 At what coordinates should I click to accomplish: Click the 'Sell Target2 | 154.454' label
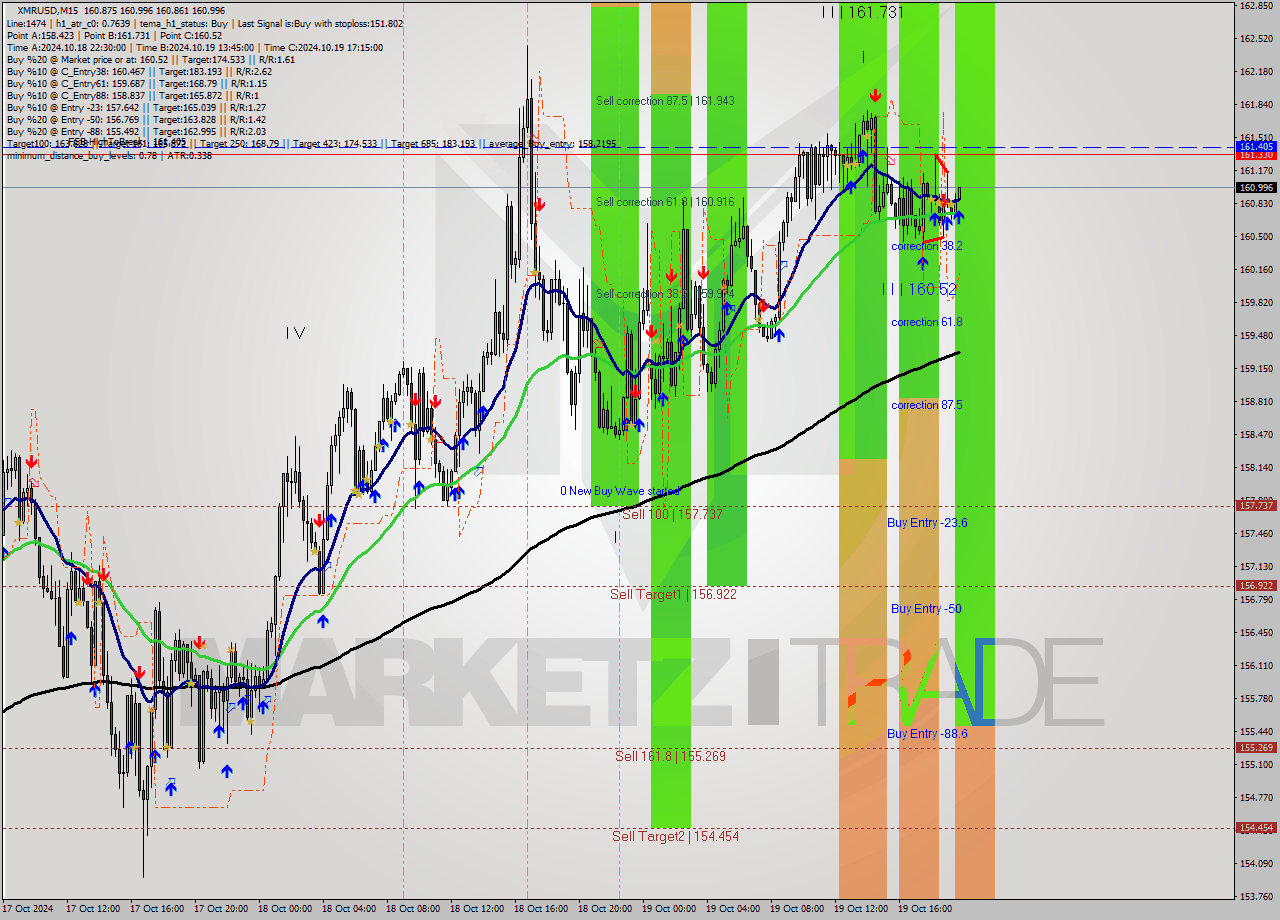pyautogui.click(x=676, y=836)
